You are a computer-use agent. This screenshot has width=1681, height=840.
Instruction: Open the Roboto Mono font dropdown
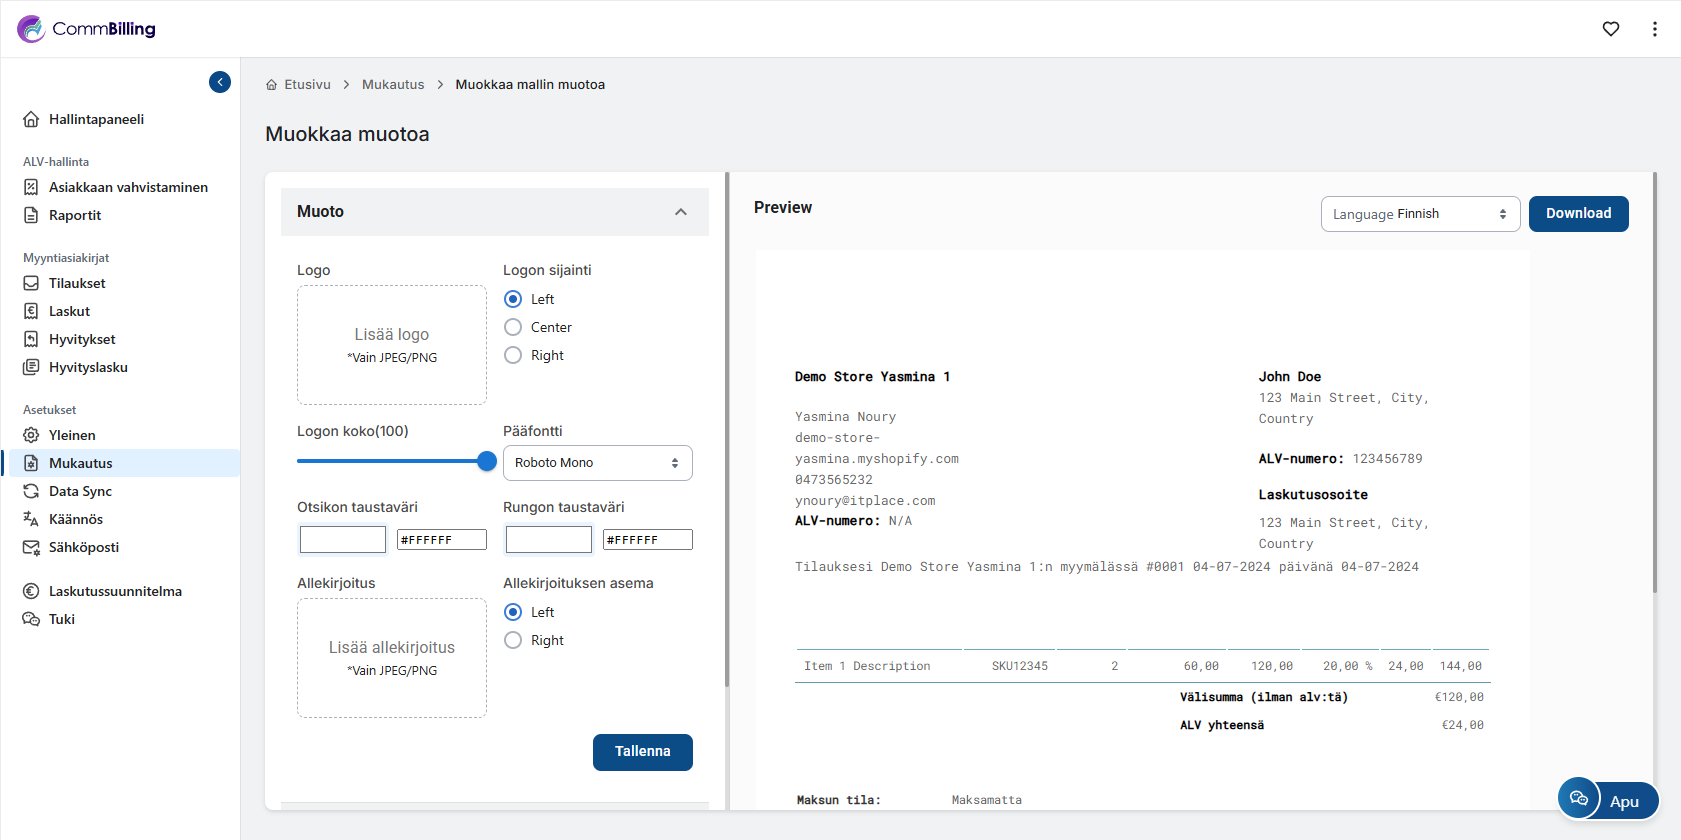click(597, 463)
